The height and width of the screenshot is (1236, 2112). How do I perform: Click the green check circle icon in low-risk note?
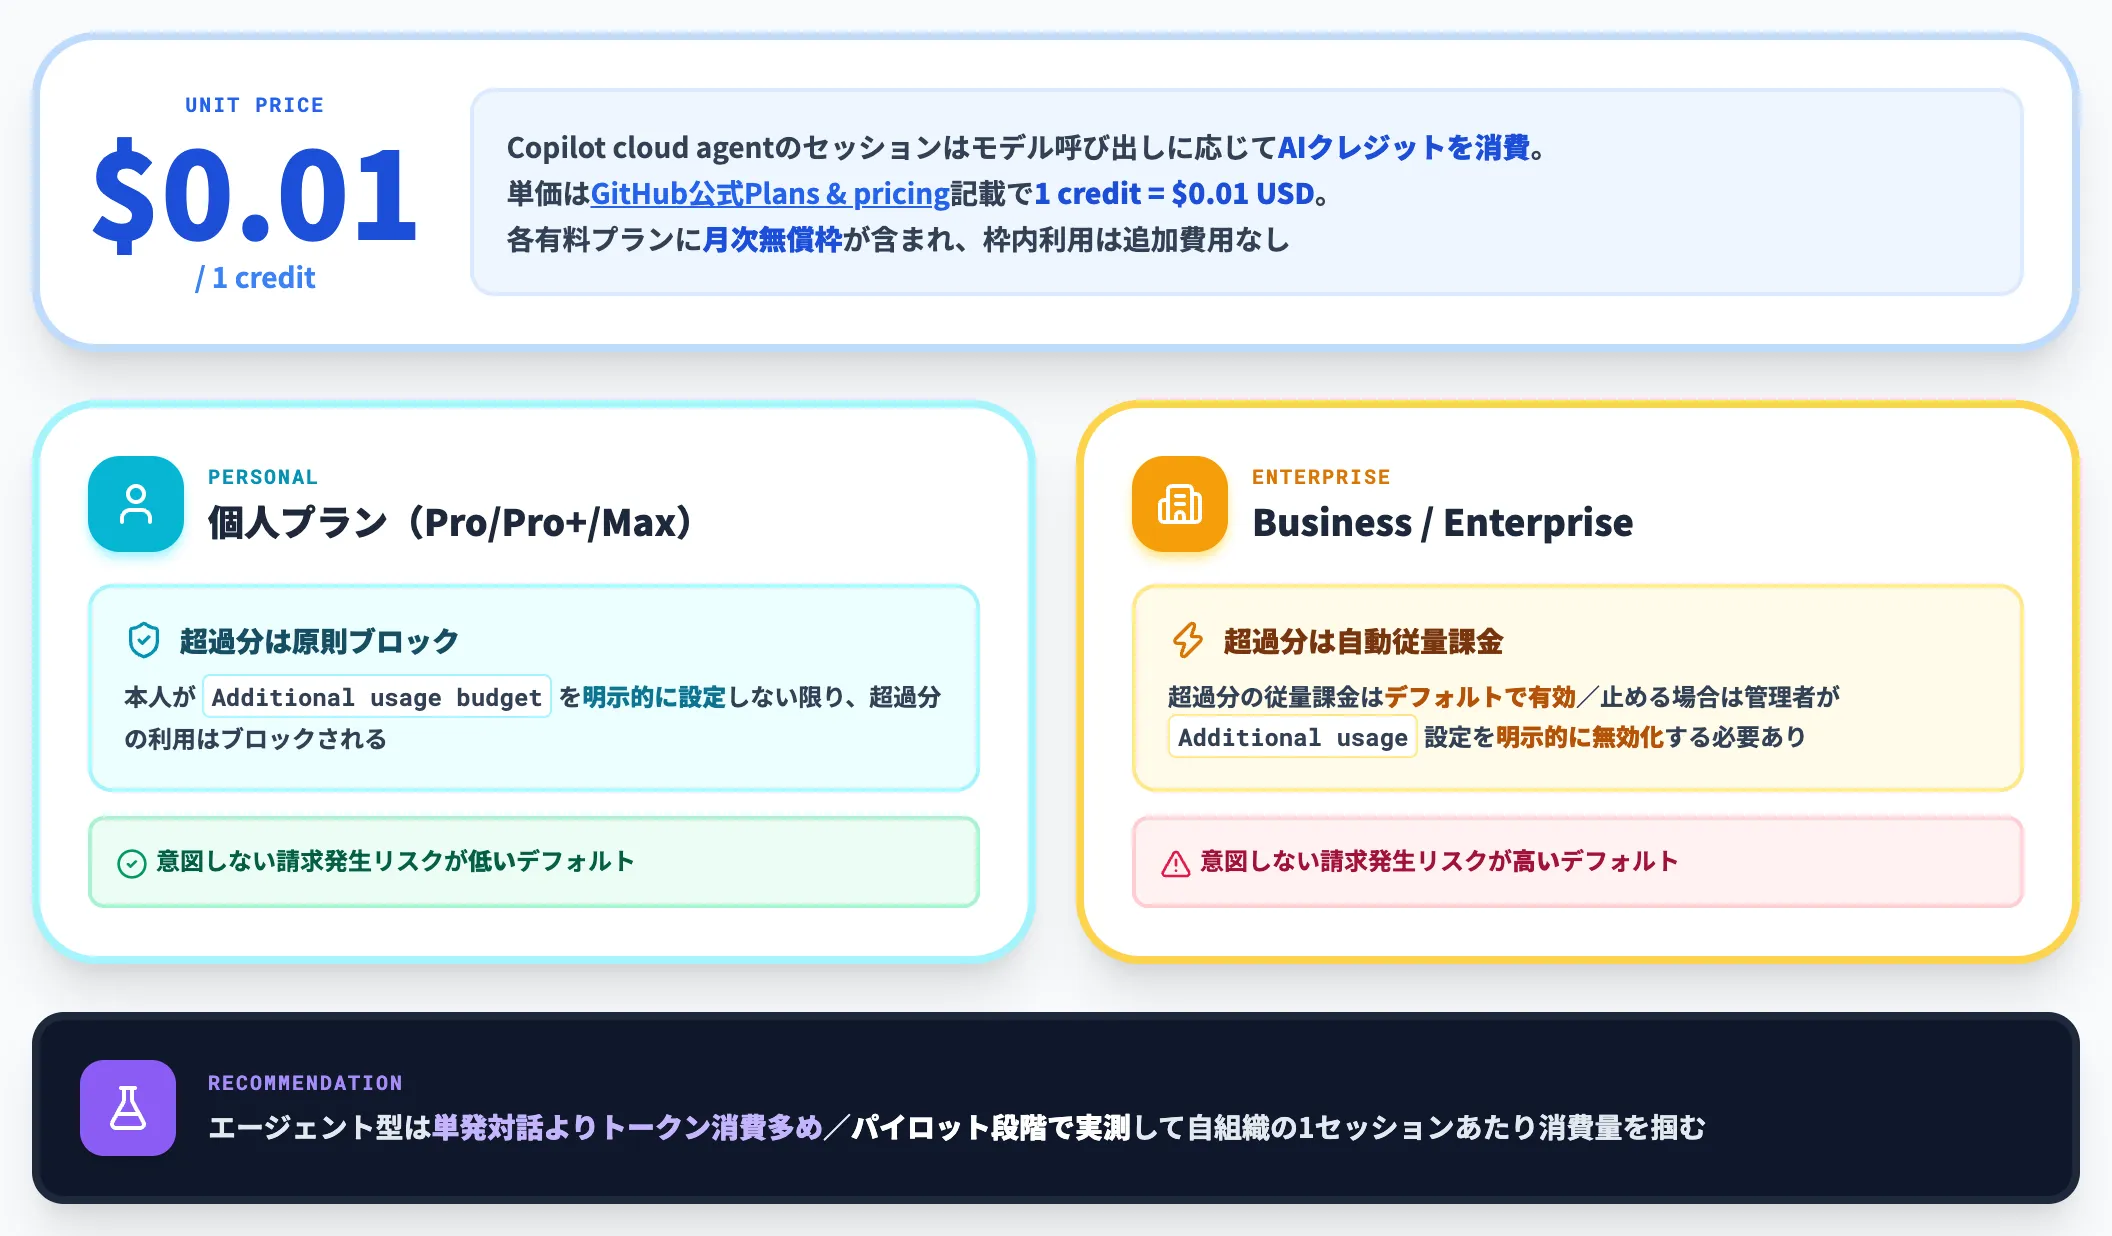pos(132,863)
